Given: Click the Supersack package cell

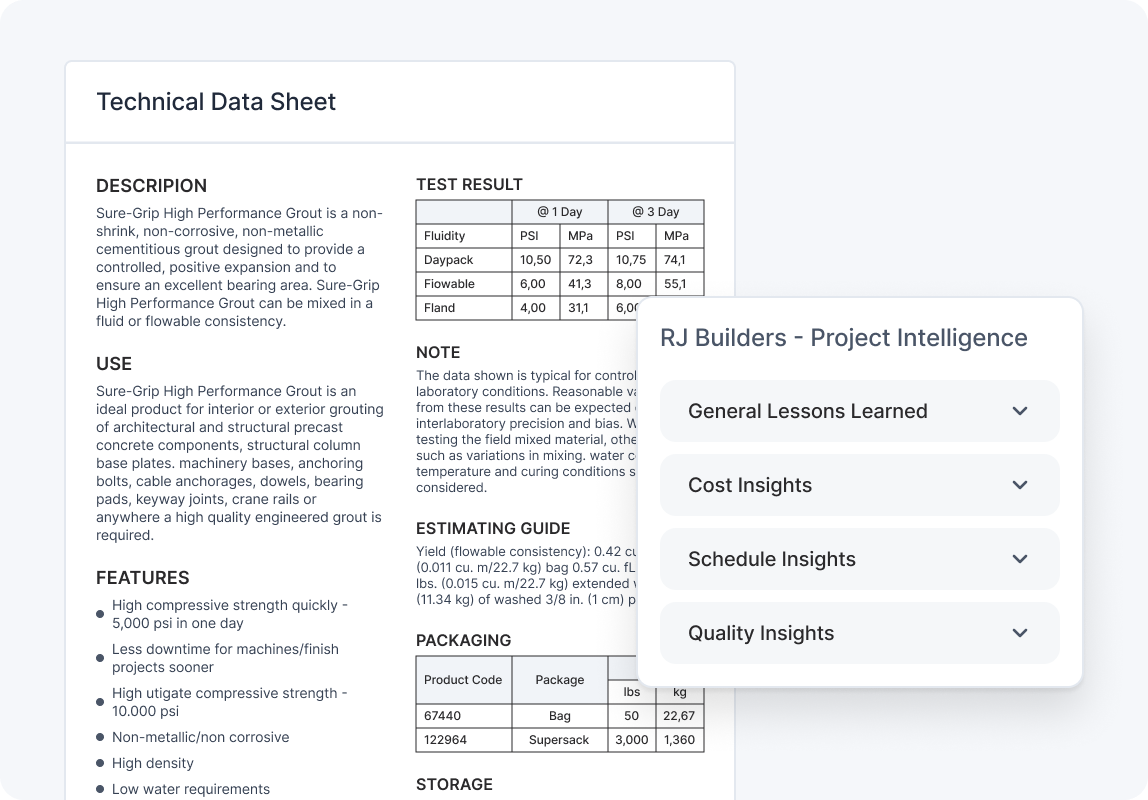Looking at the screenshot, I should (x=559, y=740).
